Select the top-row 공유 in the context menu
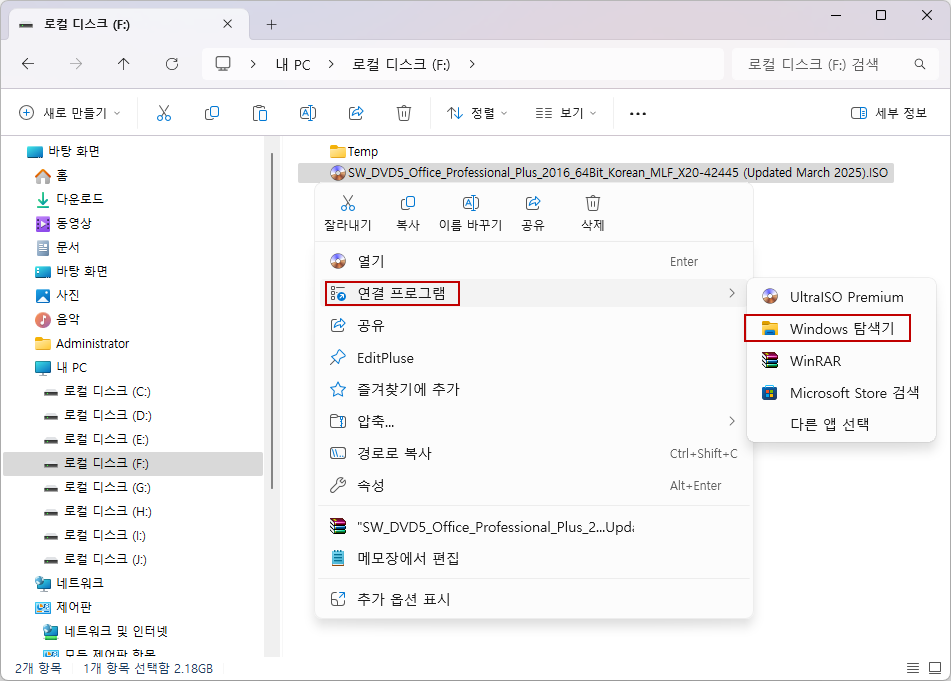Viewport: 951px width, 681px height. pos(533,213)
